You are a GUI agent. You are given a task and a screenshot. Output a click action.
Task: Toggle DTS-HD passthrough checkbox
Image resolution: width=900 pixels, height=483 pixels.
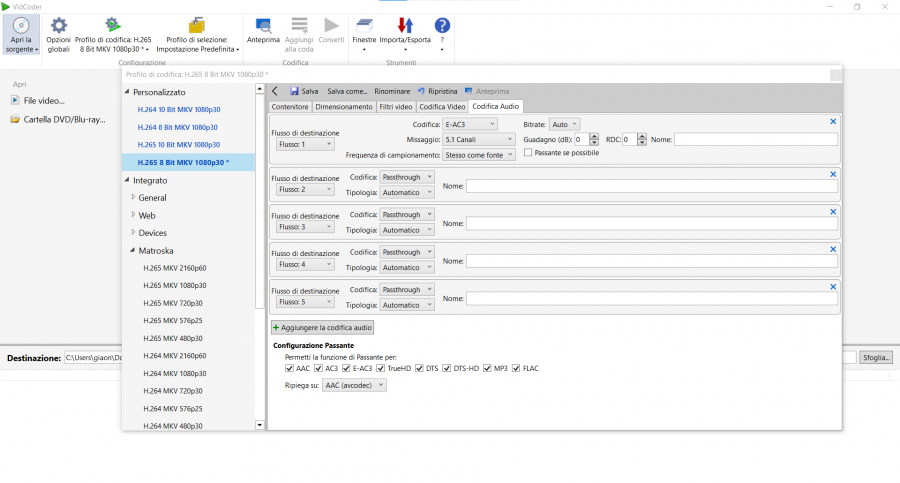click(447, 368)
